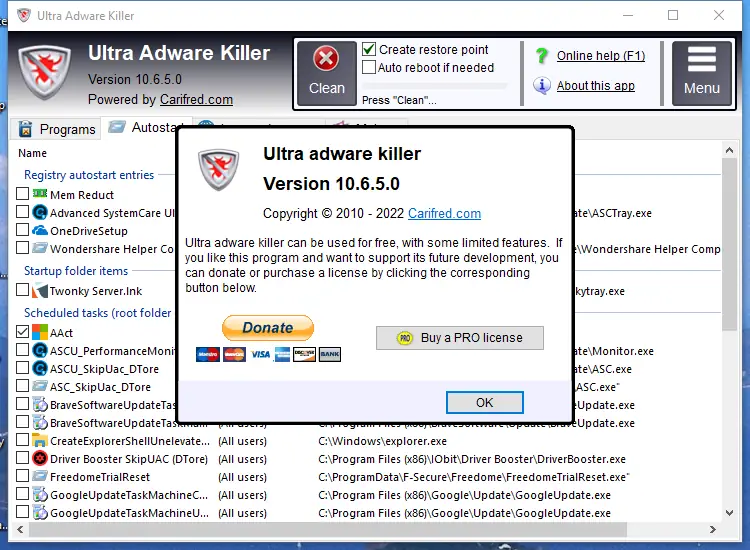Check Advanced SystemCare entry checkbox
The height and width of the screenshot is (550, 750).
tap(22, 211)
